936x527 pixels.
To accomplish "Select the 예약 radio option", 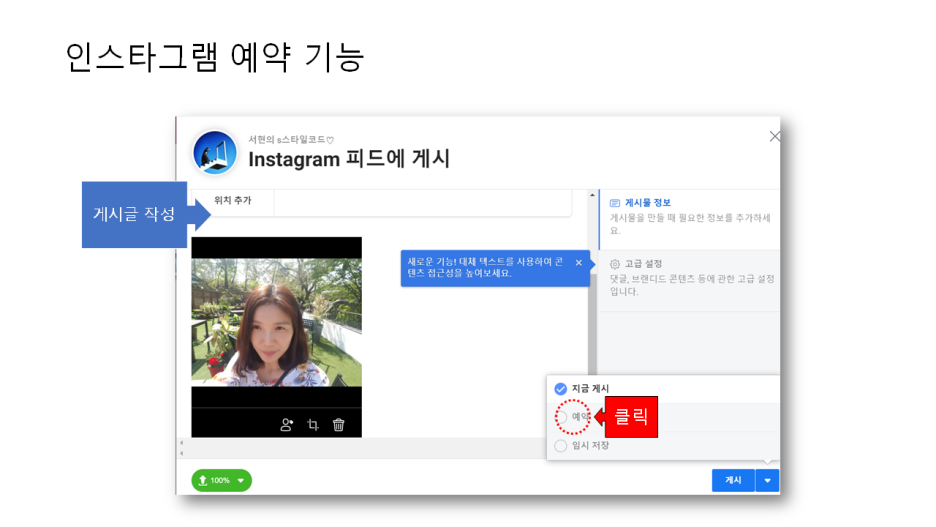I will coord(562,417).
